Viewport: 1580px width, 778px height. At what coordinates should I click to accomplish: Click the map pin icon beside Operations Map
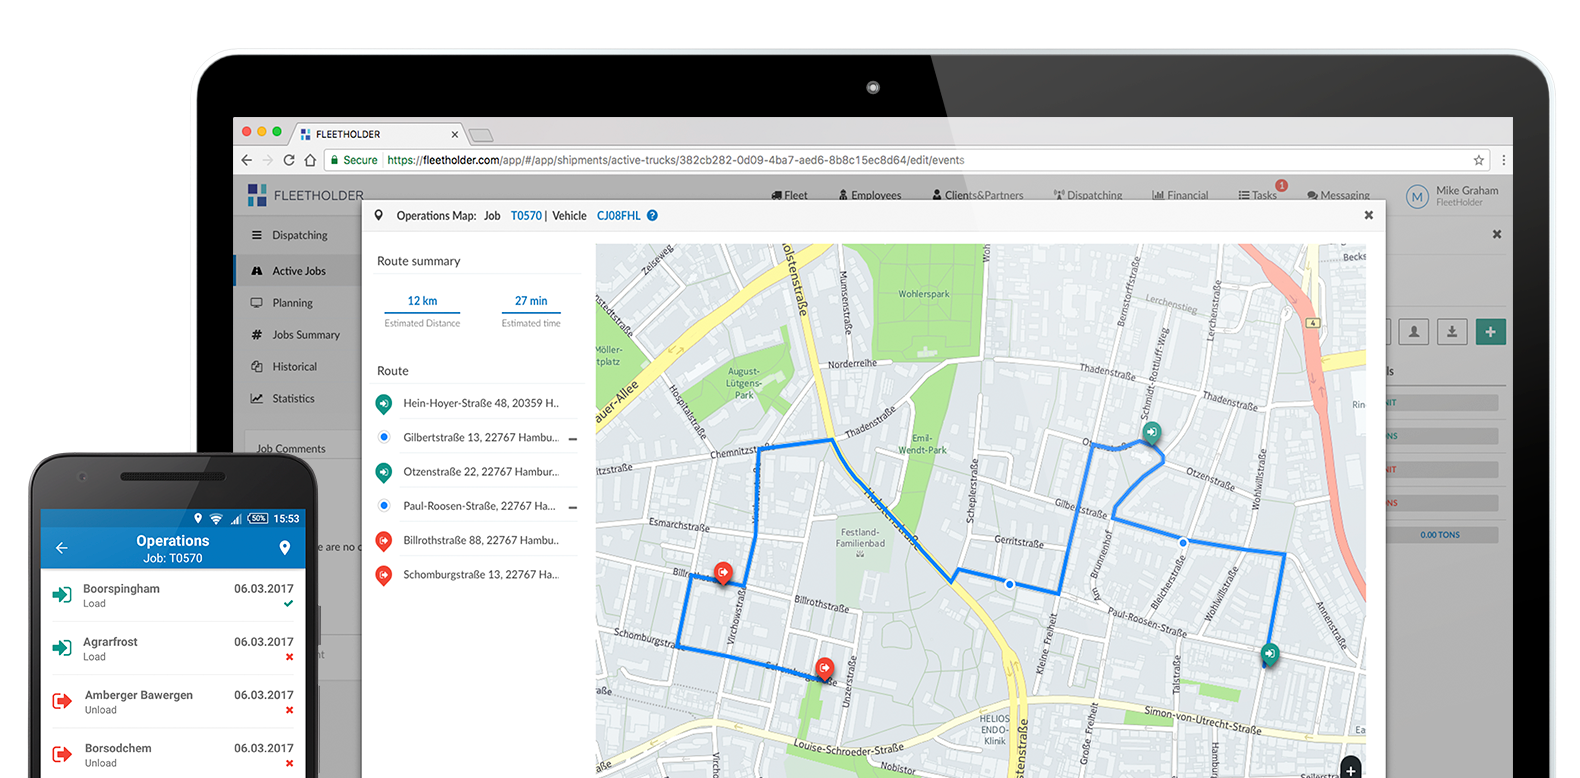coord(379,215)
